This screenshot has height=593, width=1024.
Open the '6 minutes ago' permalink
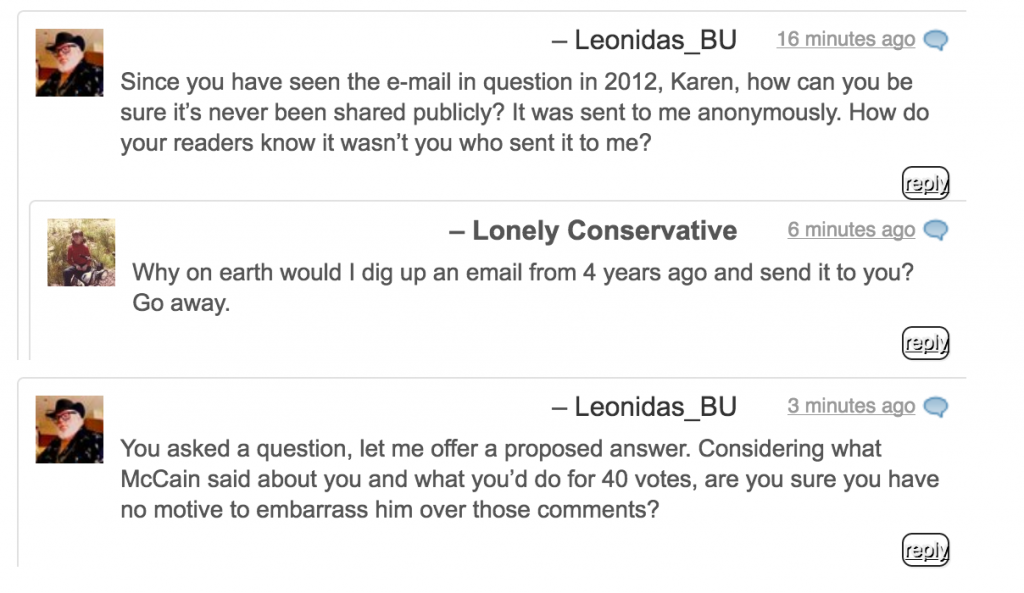point(851,230)
